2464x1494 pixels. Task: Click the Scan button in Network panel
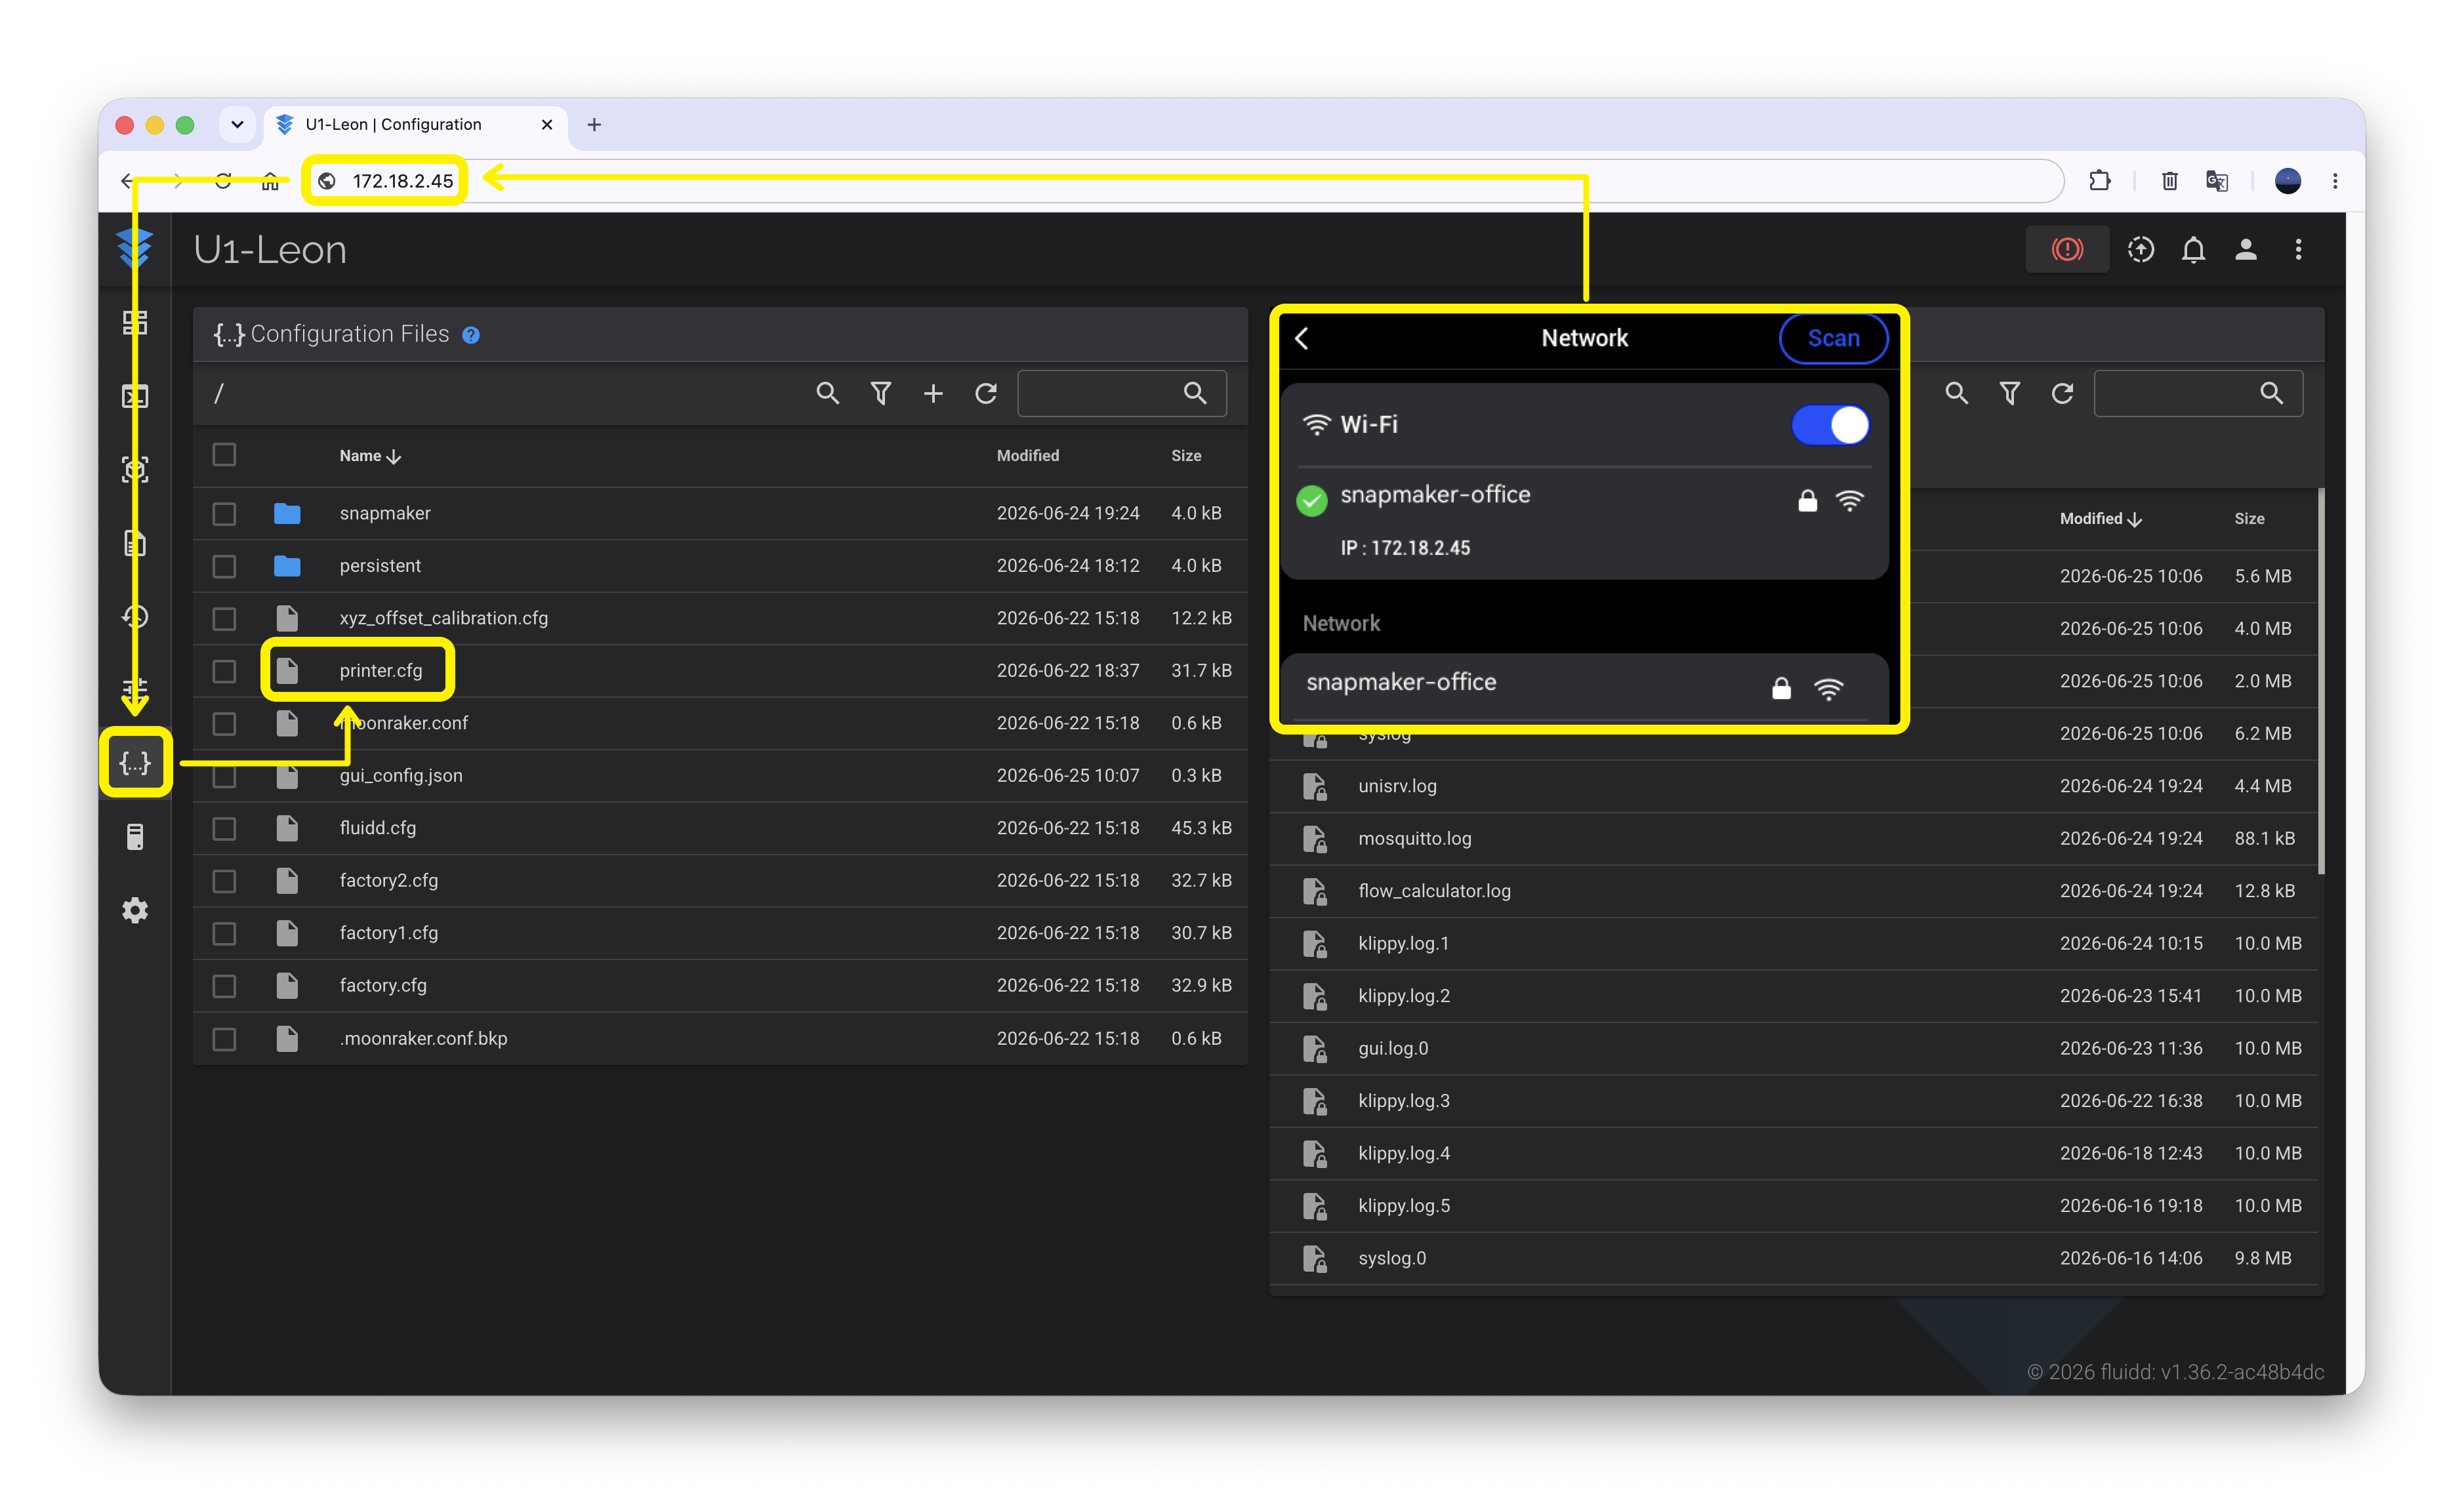point(1833,338)
